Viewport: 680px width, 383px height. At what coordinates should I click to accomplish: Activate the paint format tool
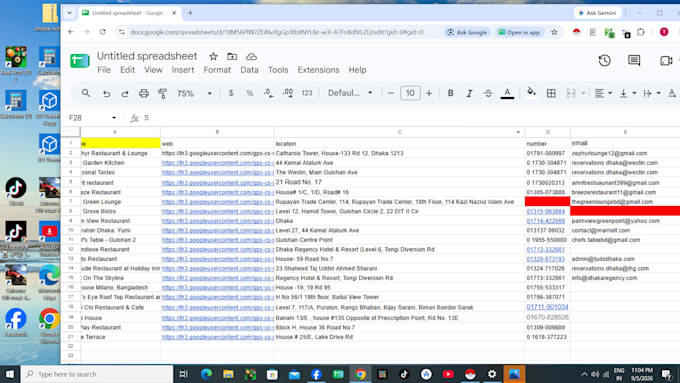point(162,93)
